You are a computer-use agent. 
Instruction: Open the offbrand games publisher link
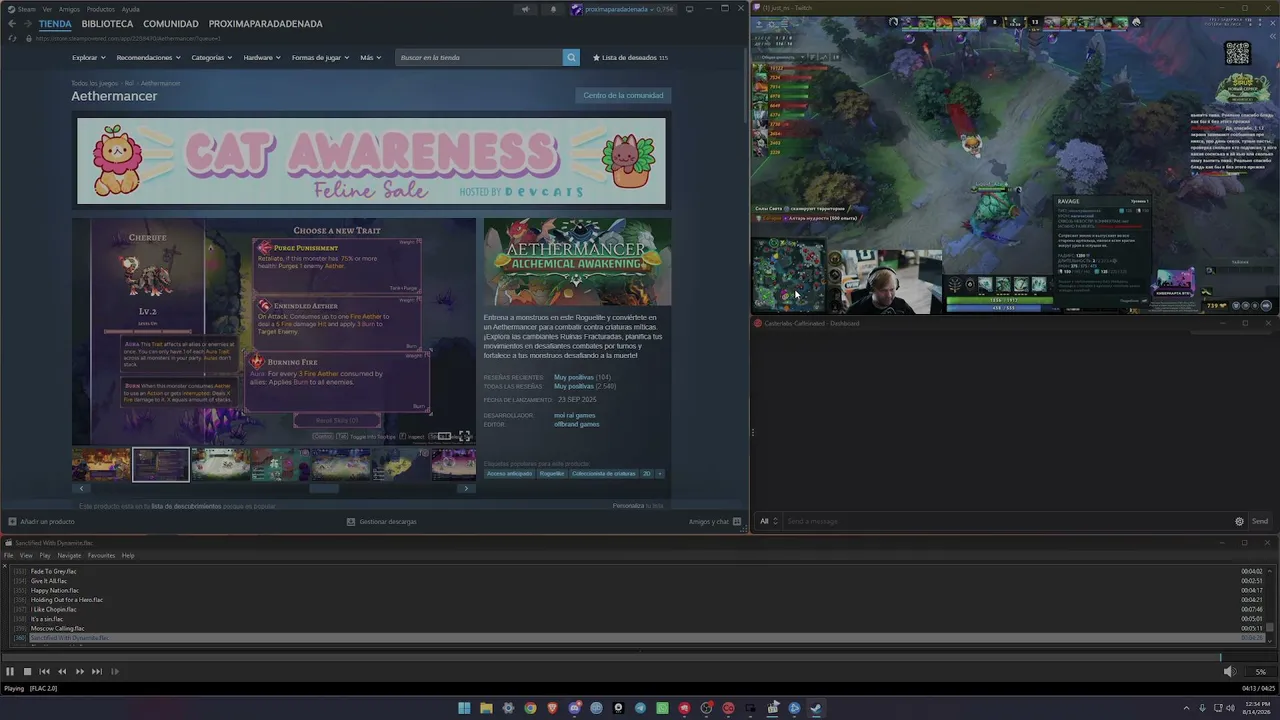pos(577,424)
